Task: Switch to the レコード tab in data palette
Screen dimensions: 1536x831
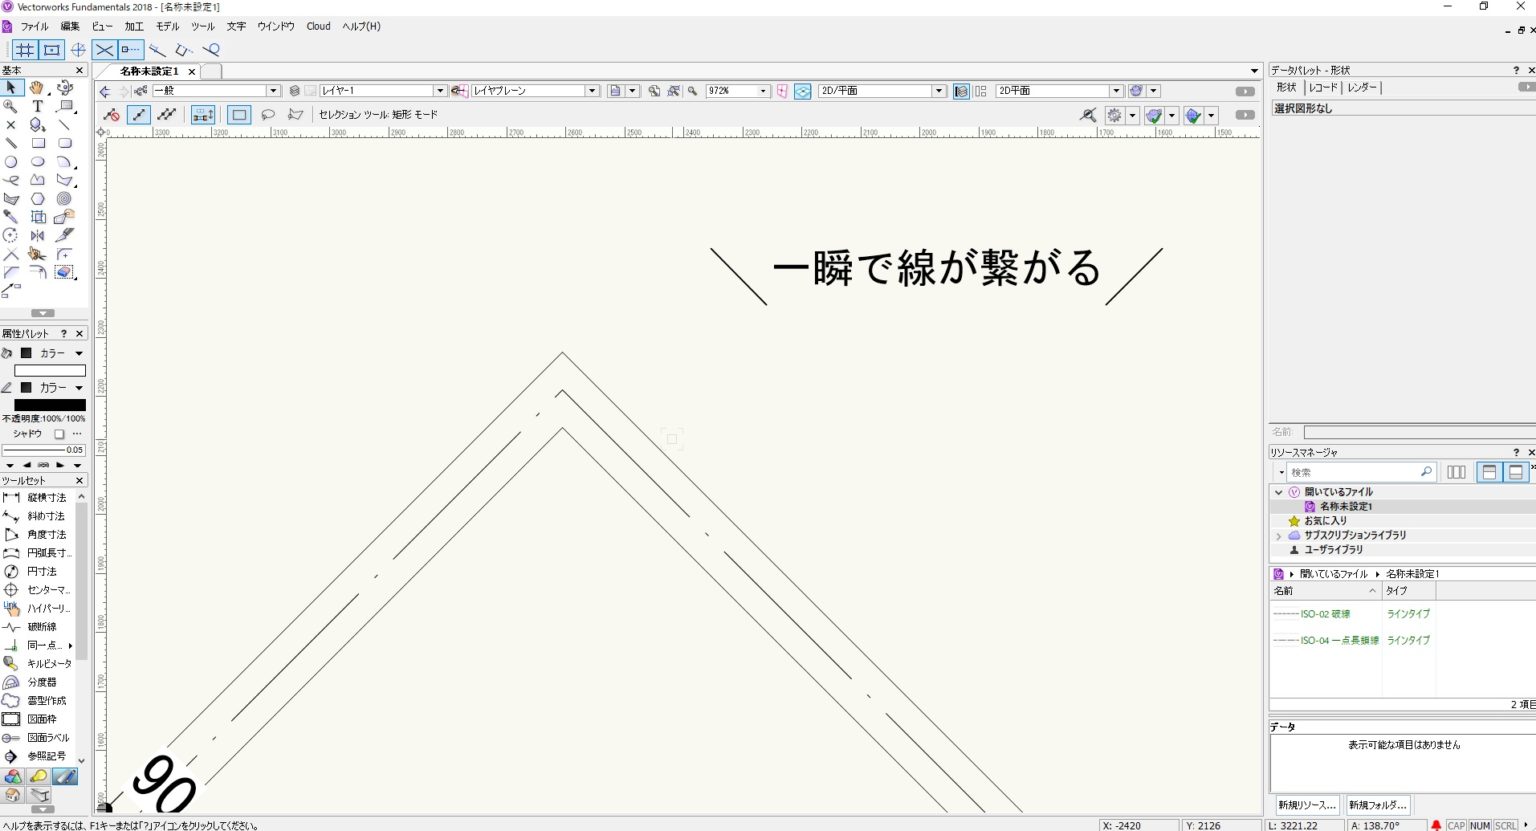Action: tap(1323, 88)
